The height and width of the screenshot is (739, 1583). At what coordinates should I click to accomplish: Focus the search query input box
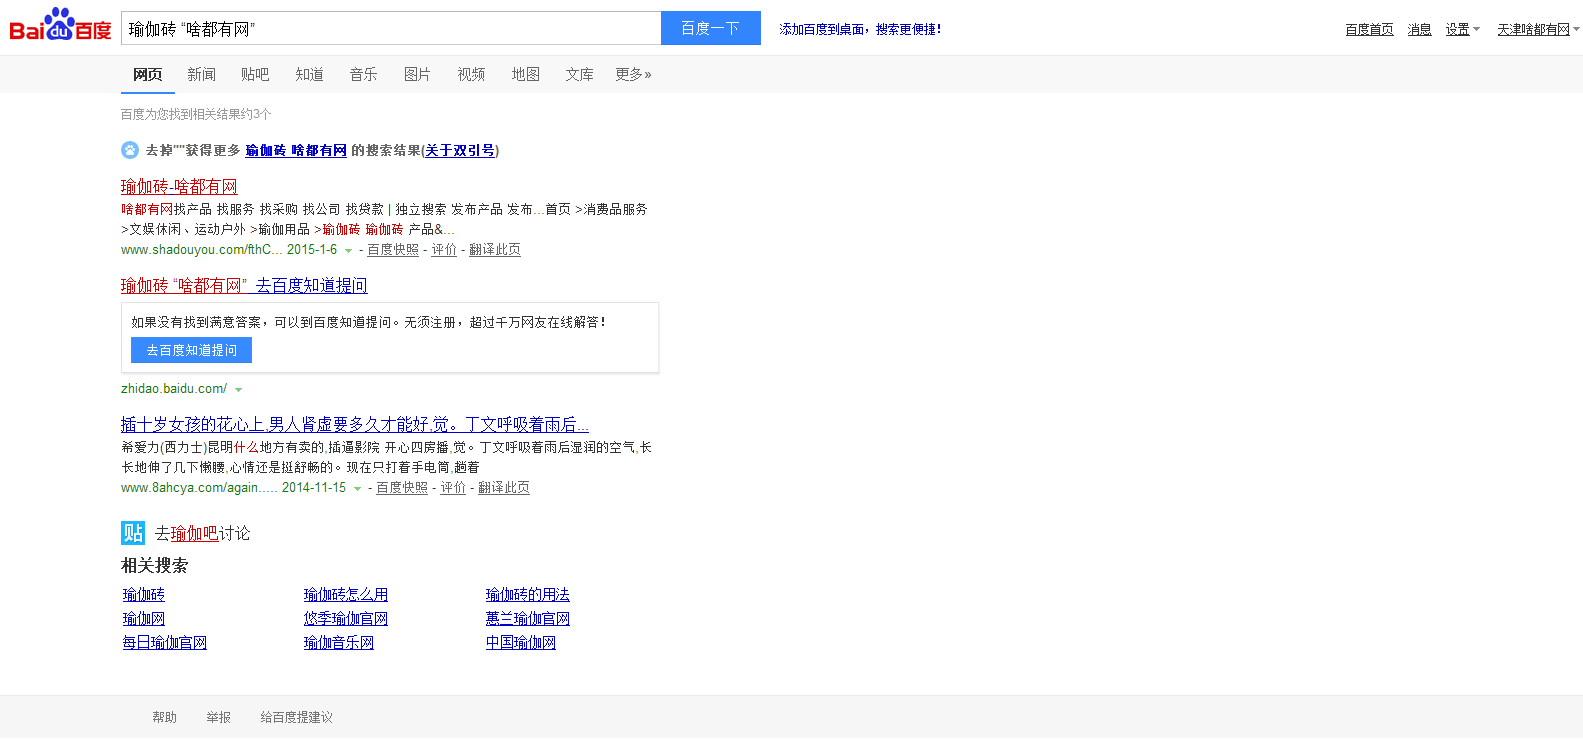(390, 29)
